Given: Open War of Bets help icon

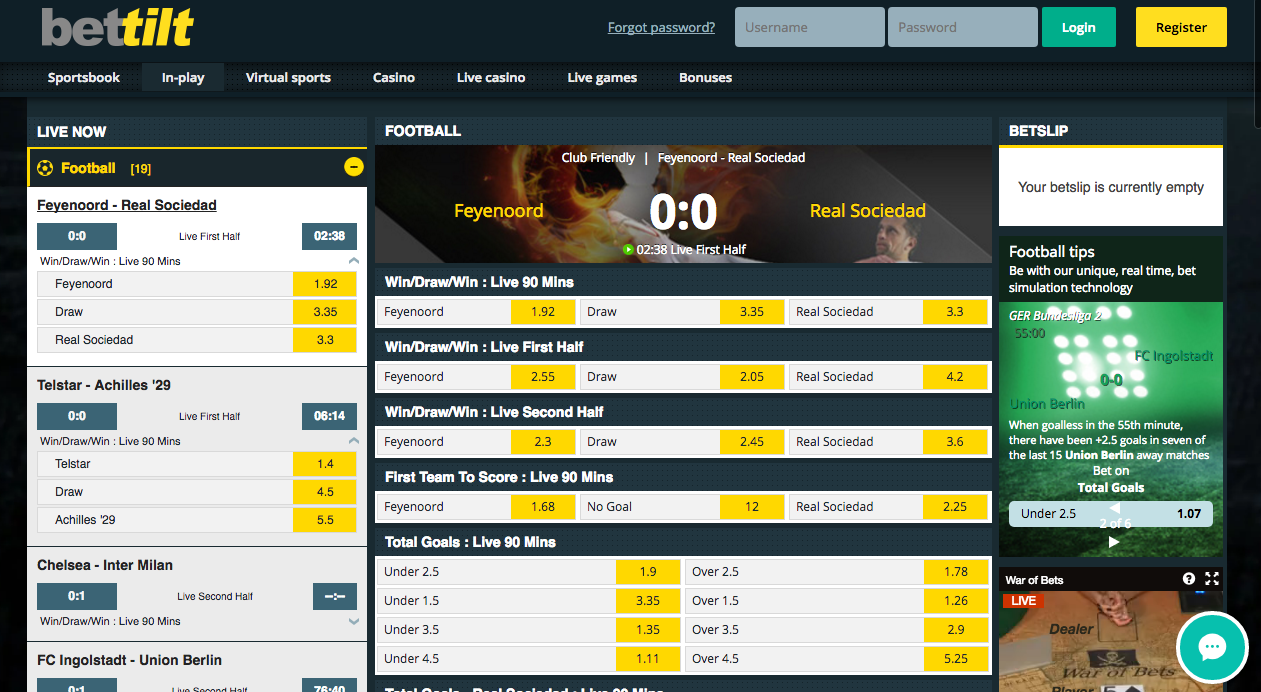Looking at the screenshot, I should pyautogui.click(x=1189, y=579).
